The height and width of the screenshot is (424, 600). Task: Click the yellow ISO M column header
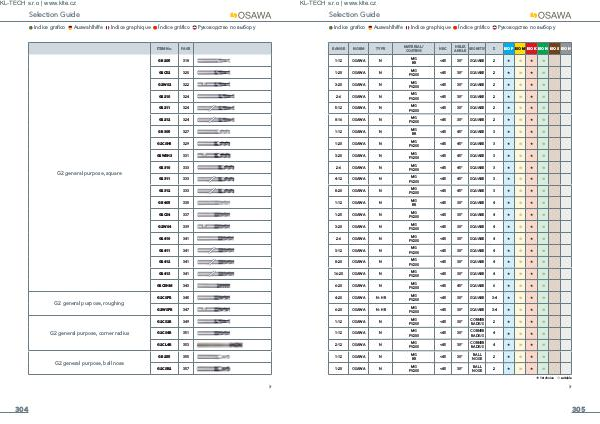click(520, 47)
